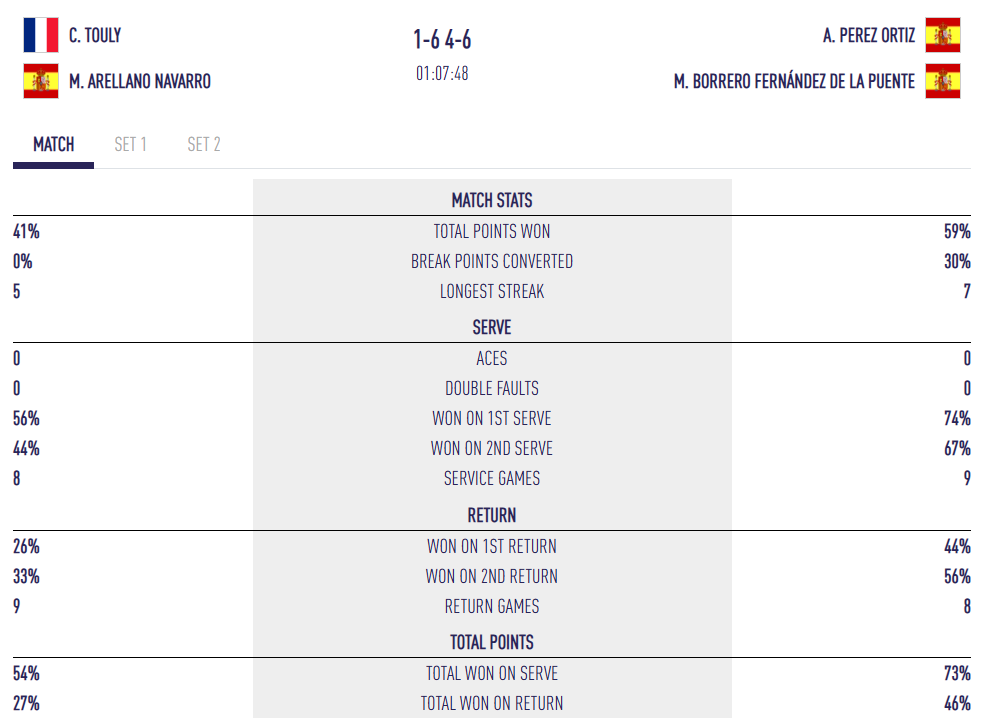
Task: Open player C. Touly's name link
Action: 95,36
